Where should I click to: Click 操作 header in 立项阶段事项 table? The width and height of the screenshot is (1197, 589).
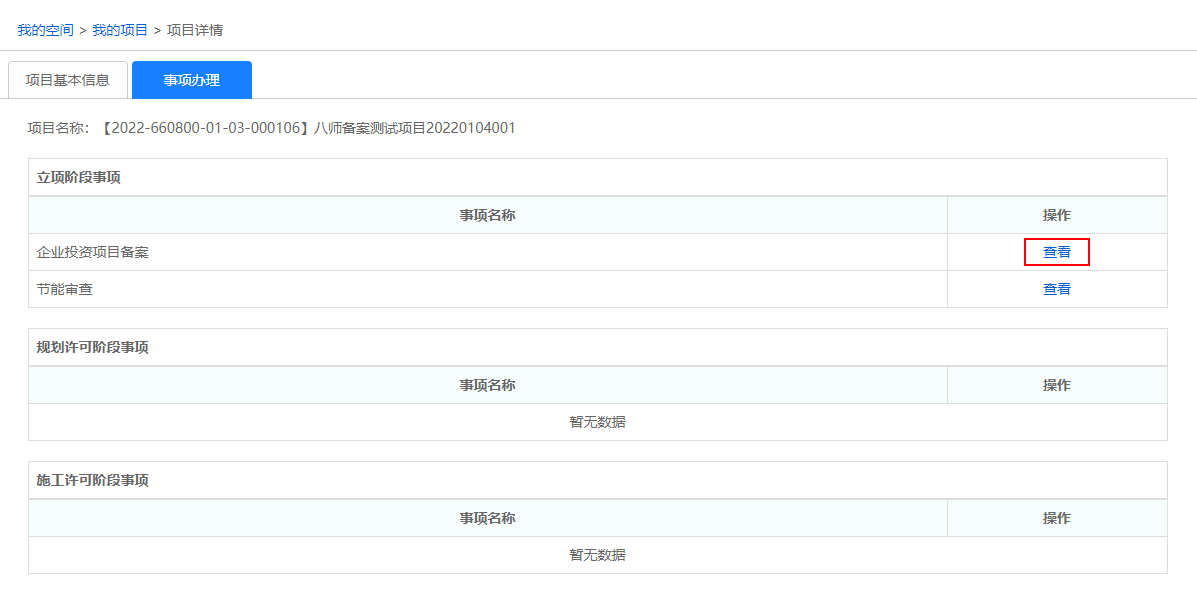pyautogui.click(x=1056, y=215)
